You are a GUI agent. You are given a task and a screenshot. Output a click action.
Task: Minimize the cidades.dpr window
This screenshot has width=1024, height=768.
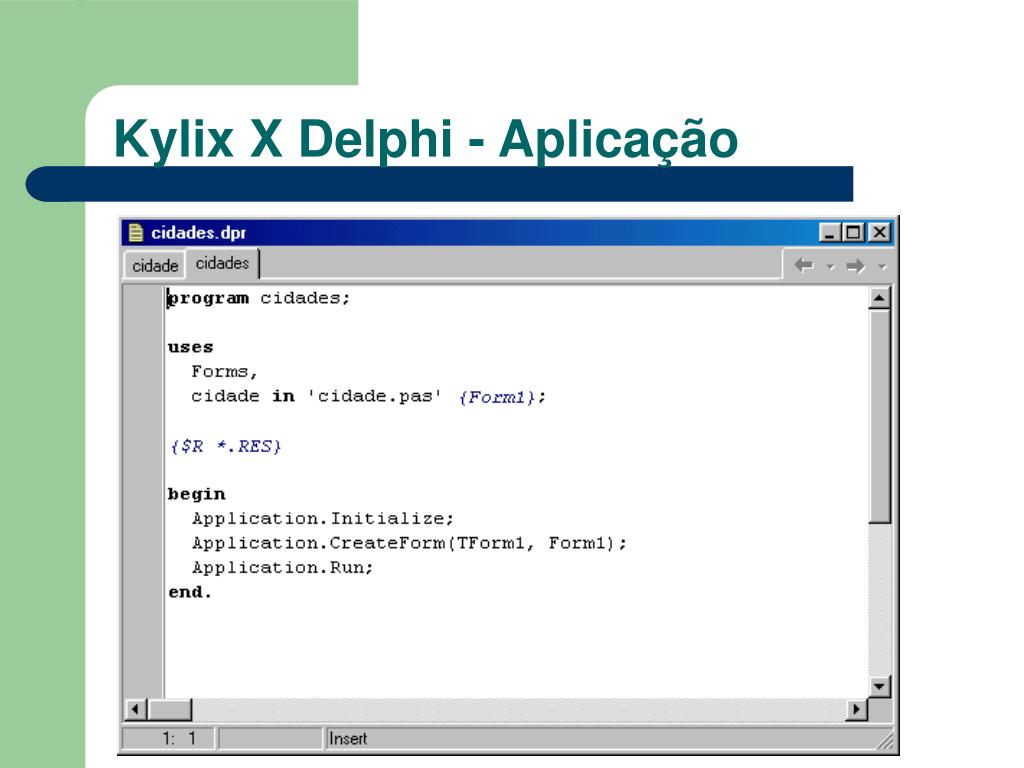click(x=829, y=232)
